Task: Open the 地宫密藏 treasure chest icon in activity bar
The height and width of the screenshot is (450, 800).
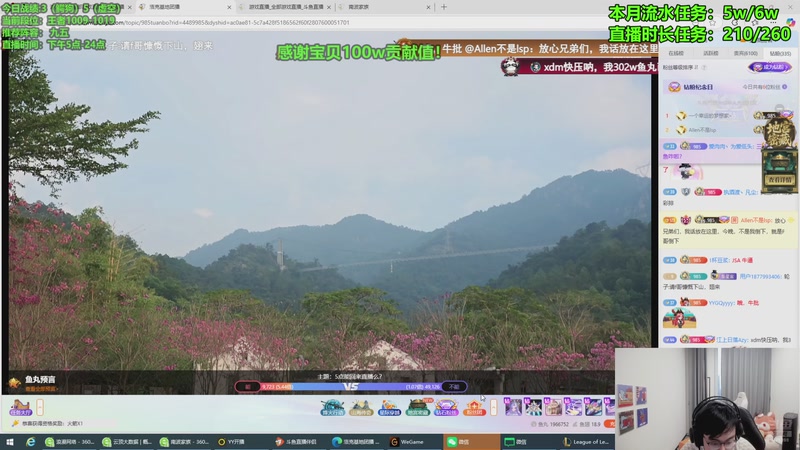Action: [417, 408]
